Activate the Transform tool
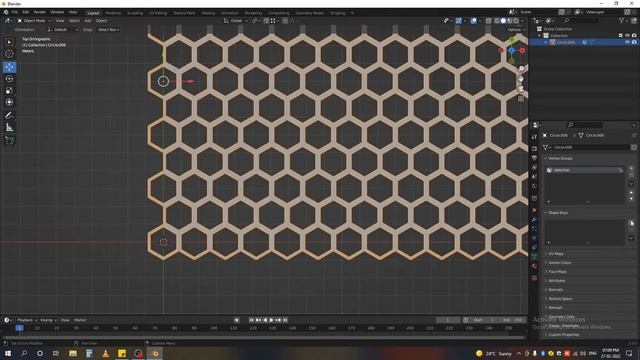The height and width of the screenshot is (360, 640). (9, 102)
